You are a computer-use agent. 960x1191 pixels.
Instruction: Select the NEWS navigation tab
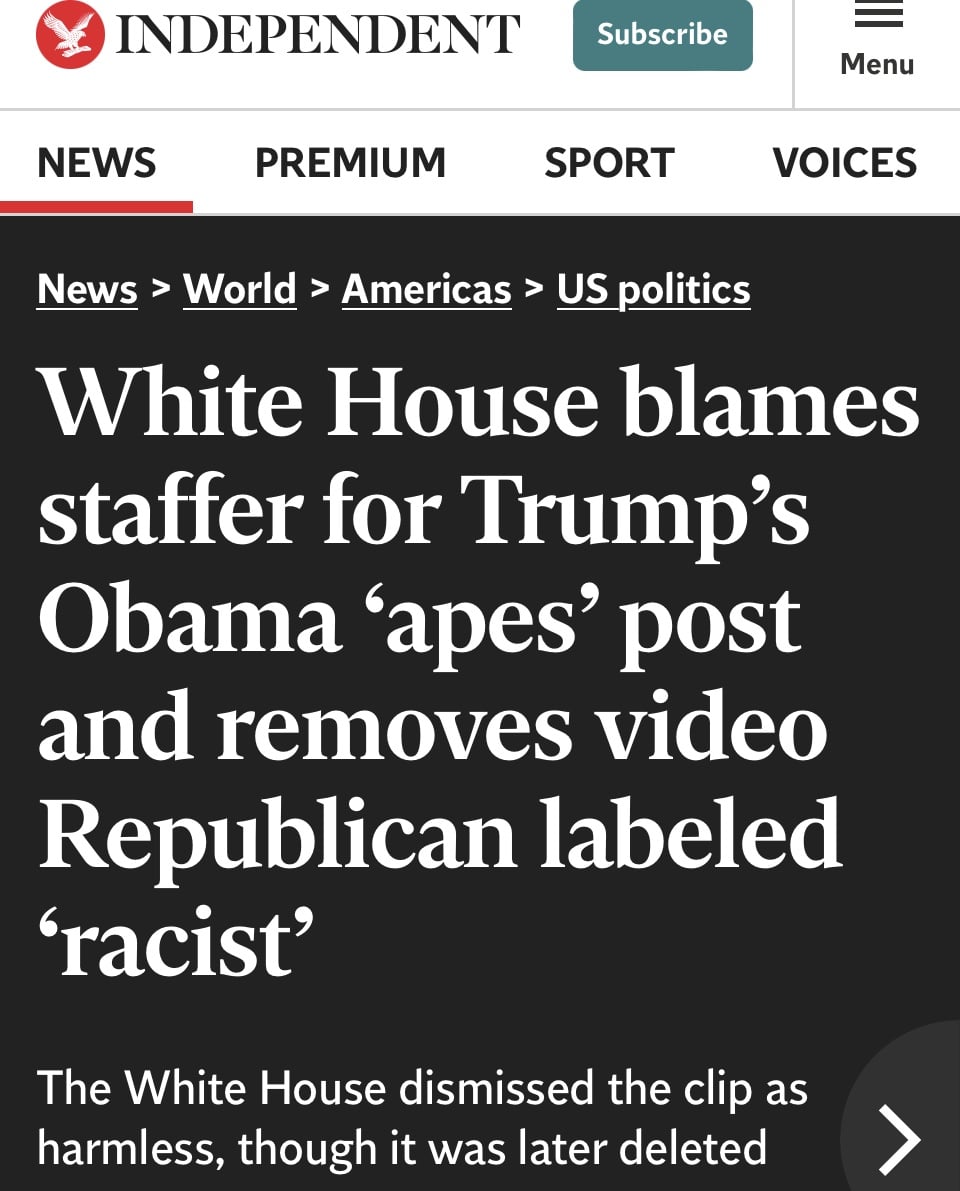96,163
